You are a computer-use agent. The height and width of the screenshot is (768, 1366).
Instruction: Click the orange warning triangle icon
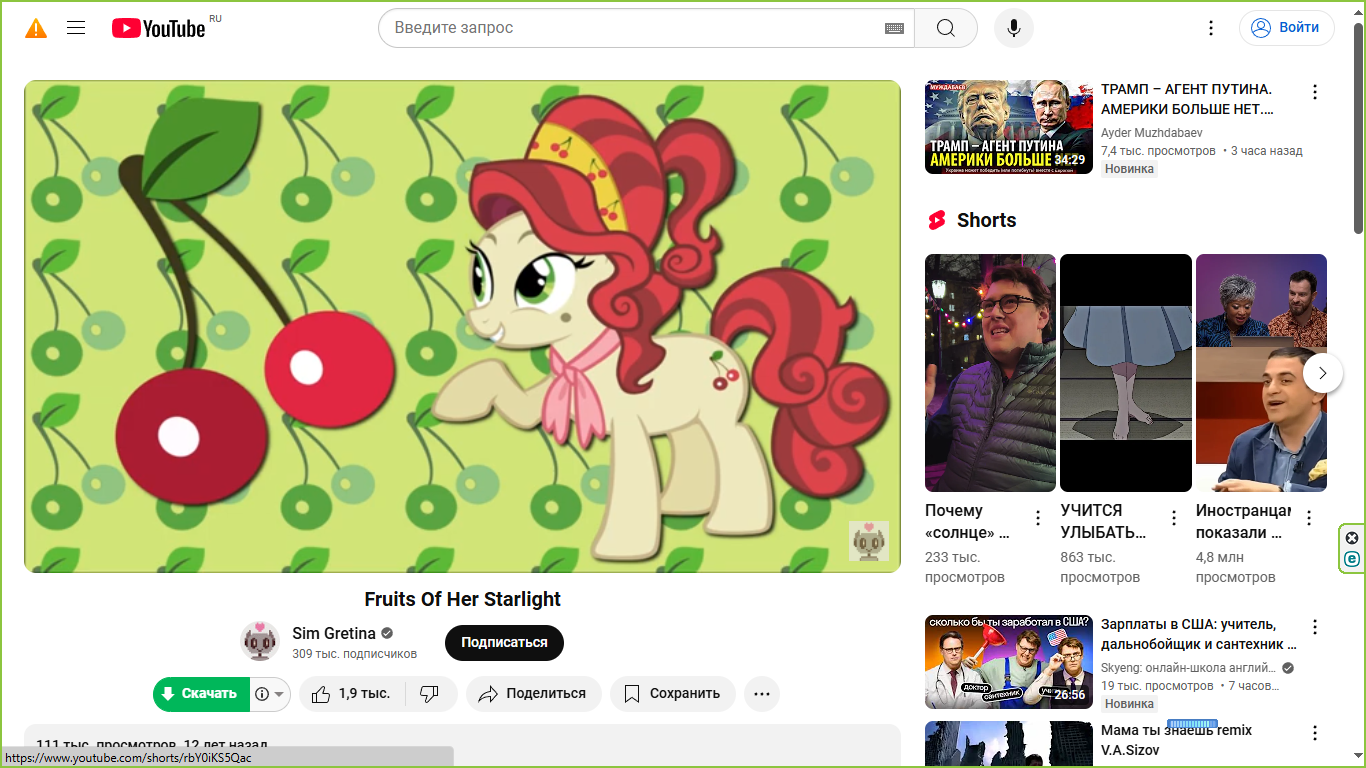point(36,28)
